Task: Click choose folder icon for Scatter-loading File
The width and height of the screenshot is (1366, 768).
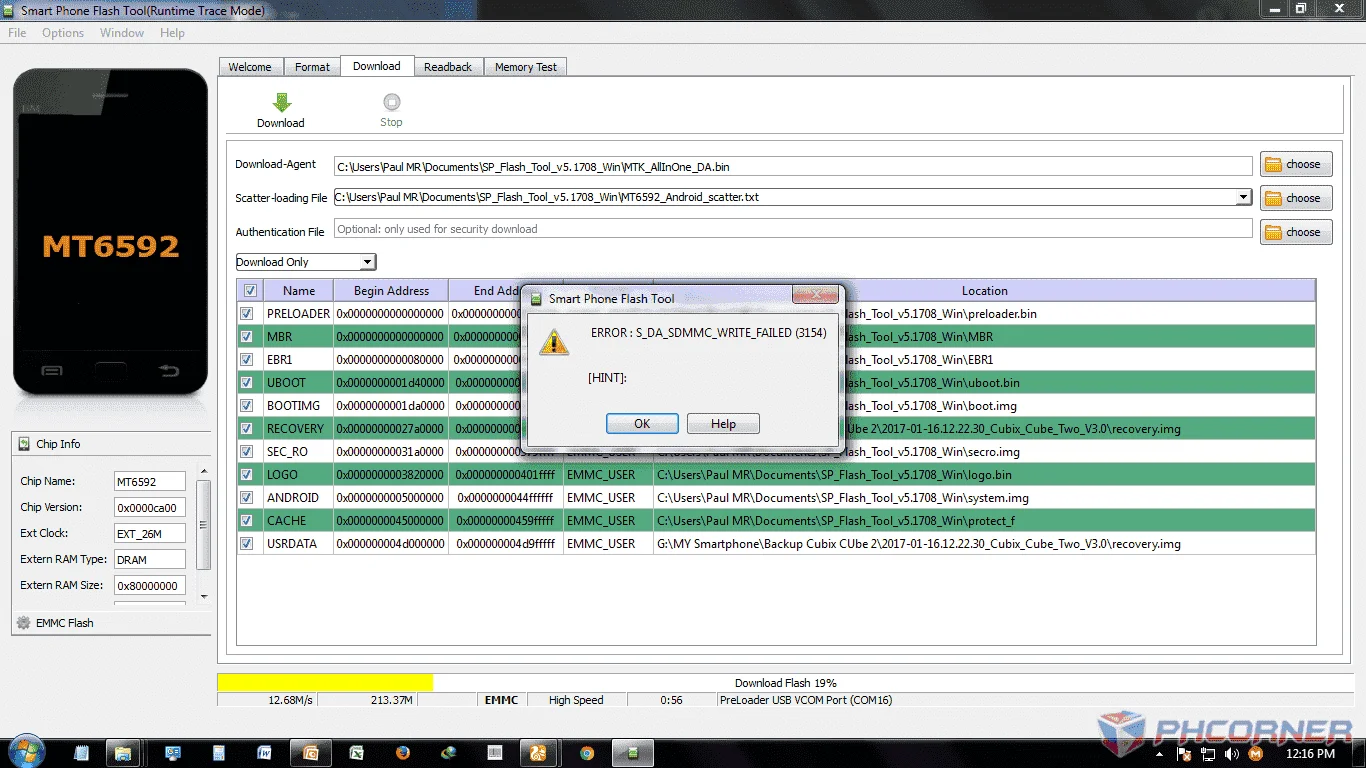Action: [1273, 198]
